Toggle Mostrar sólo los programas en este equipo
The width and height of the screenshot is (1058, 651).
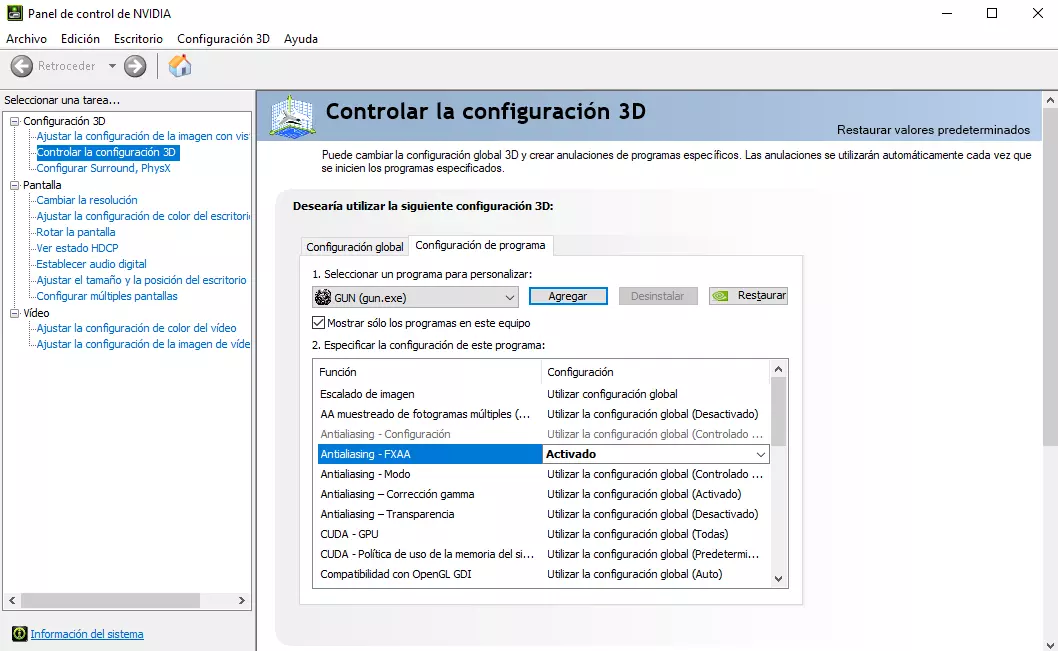click(318, 323)
